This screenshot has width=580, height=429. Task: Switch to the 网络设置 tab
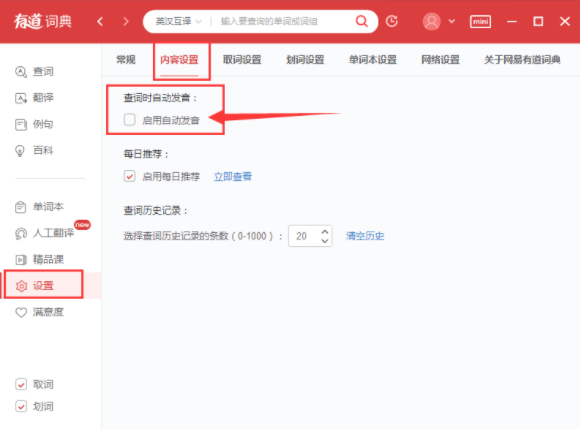pos(440,60)
